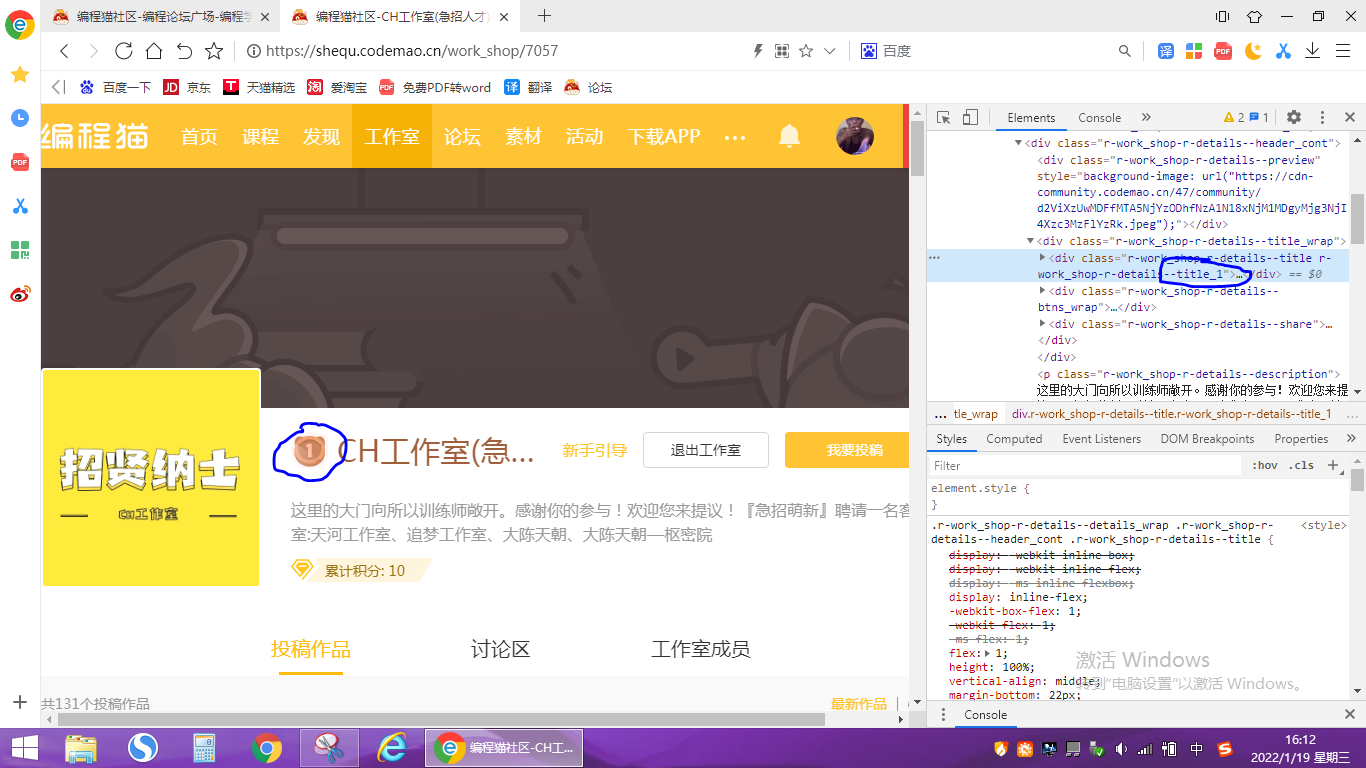Open the QR code grid icon
The height and width of the screenshot is (768, 1366).
coord(782,51)
